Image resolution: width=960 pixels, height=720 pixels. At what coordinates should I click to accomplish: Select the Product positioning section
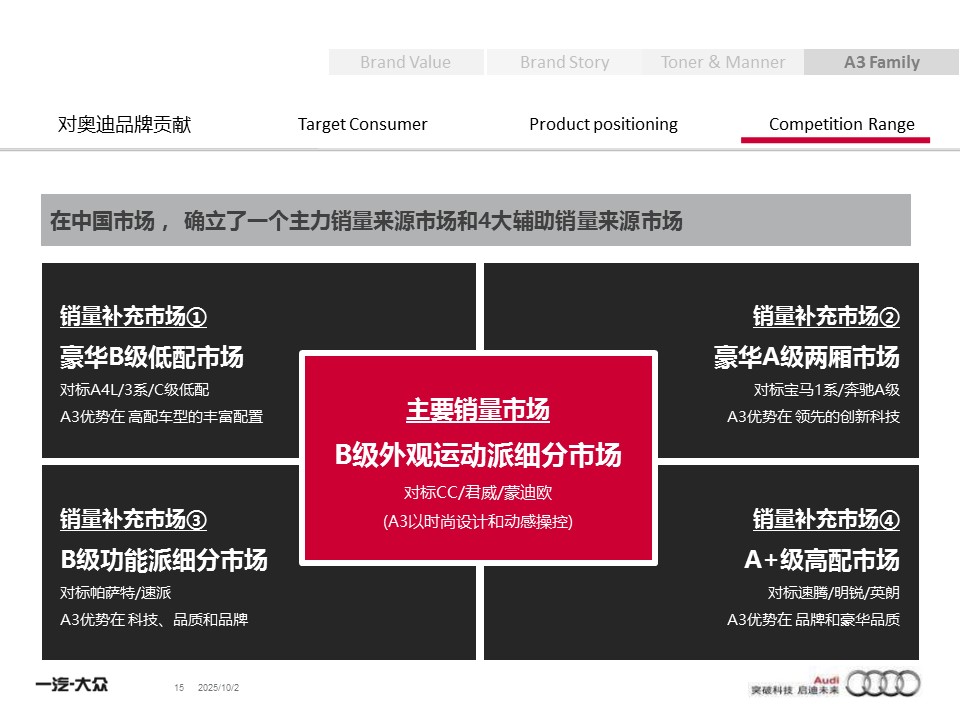tap(603, 125)
